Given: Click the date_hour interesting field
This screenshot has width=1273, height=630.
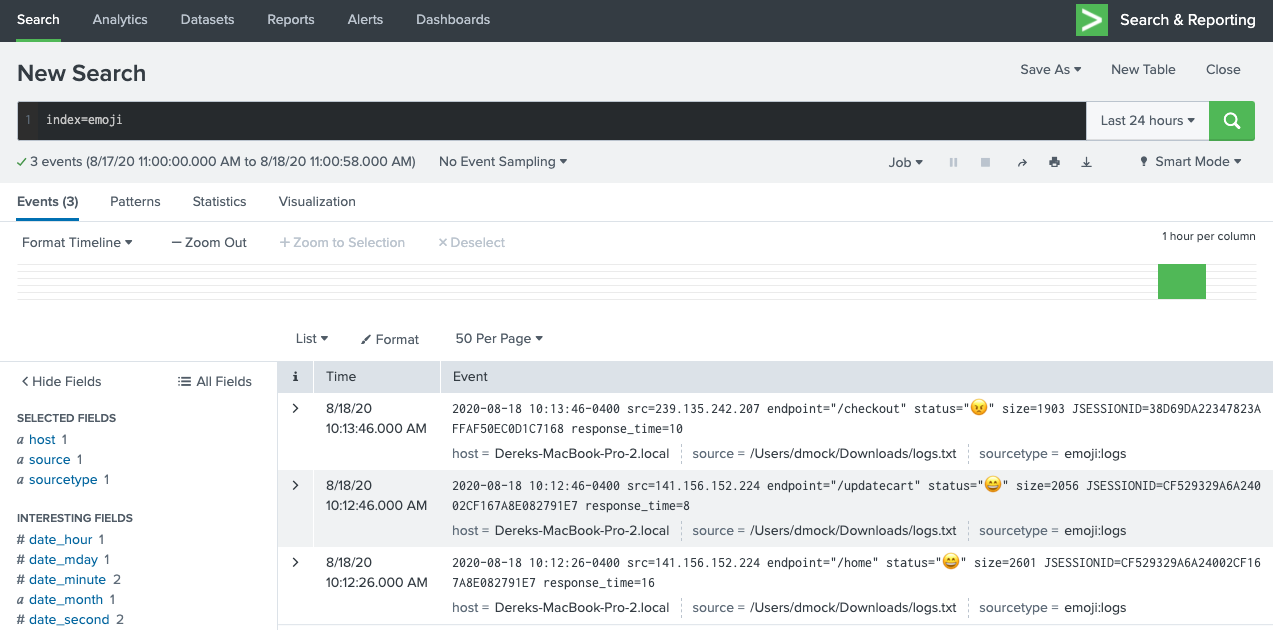Looking at the screenshot, I should (x=60, y=539).
